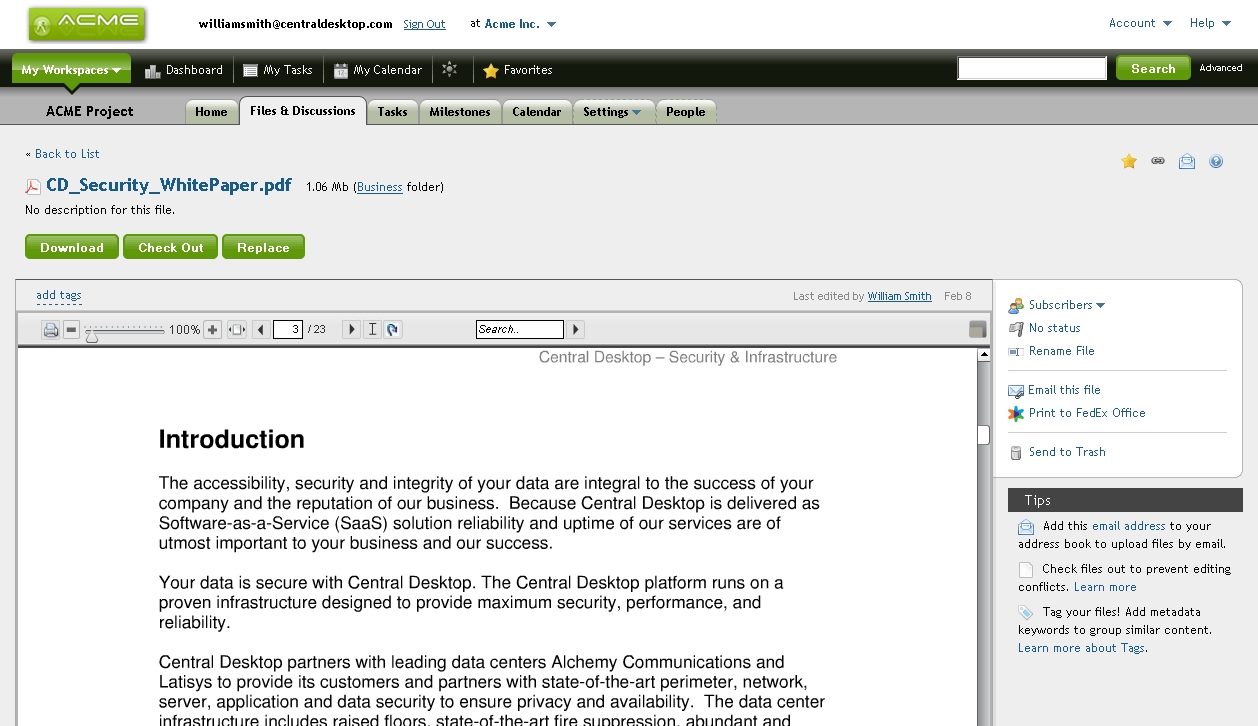Click the My Calendar icon in top bar

pos(341,70)
